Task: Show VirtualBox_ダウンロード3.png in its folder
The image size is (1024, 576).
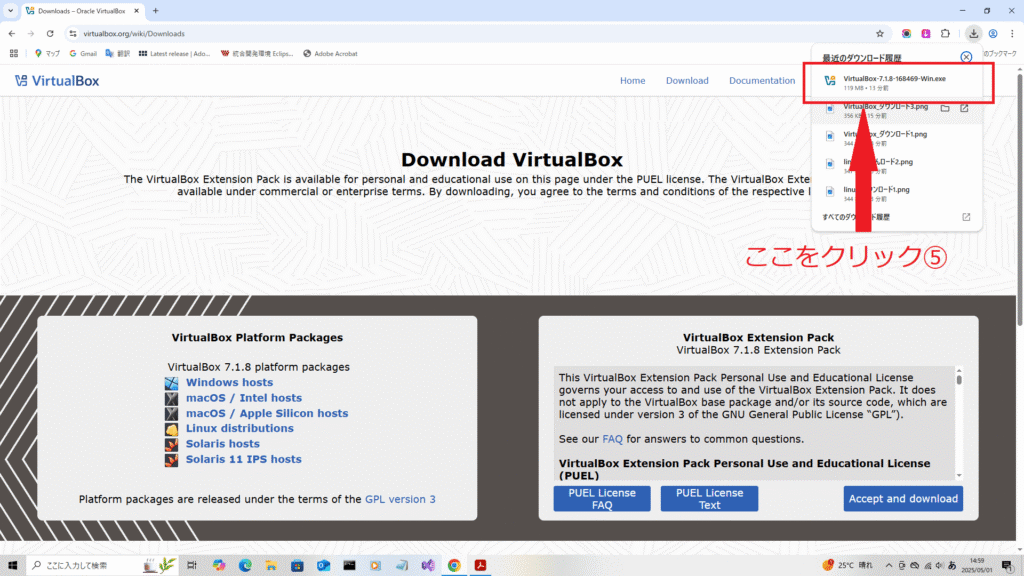Action: [945, 108]
